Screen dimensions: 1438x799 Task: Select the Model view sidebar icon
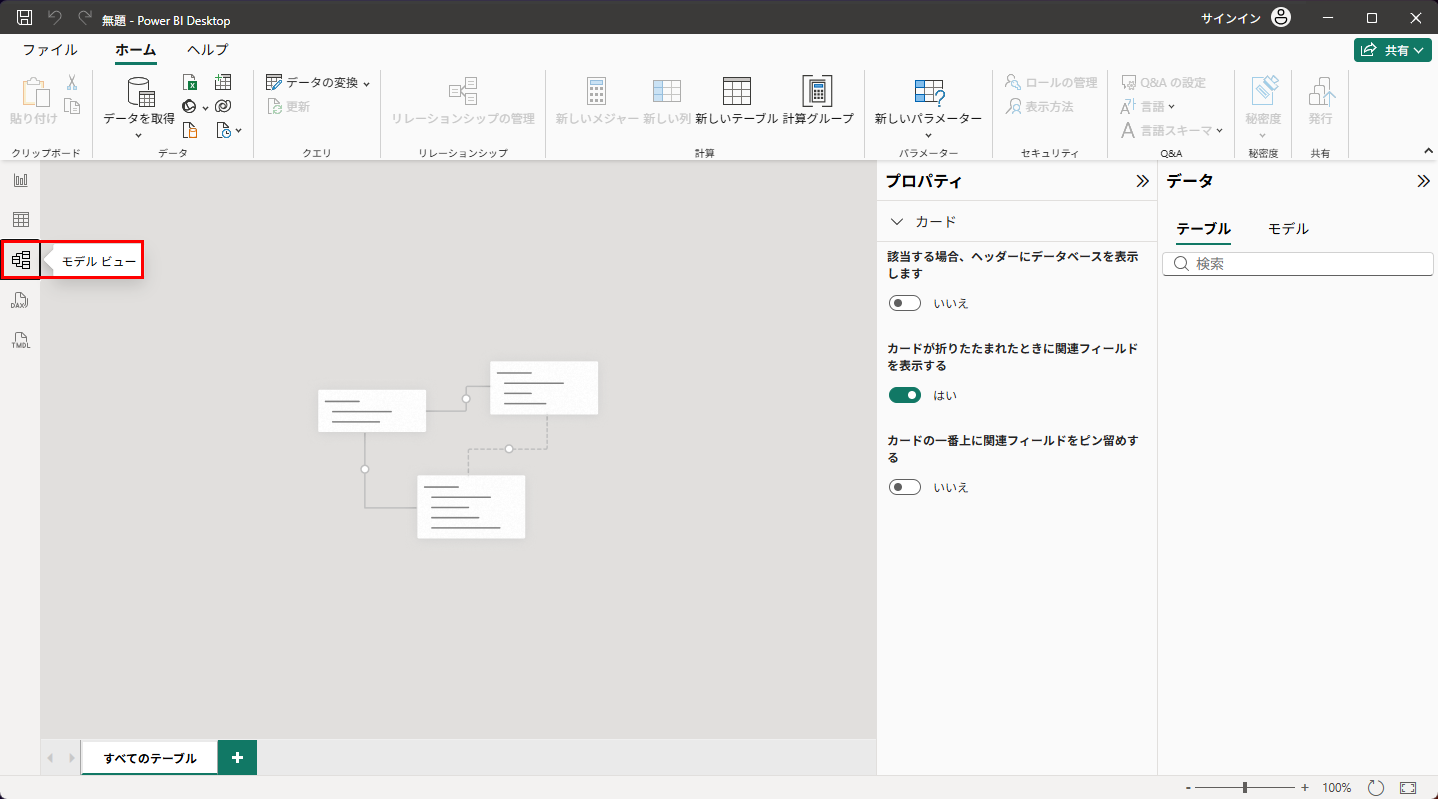coord(20,260)
